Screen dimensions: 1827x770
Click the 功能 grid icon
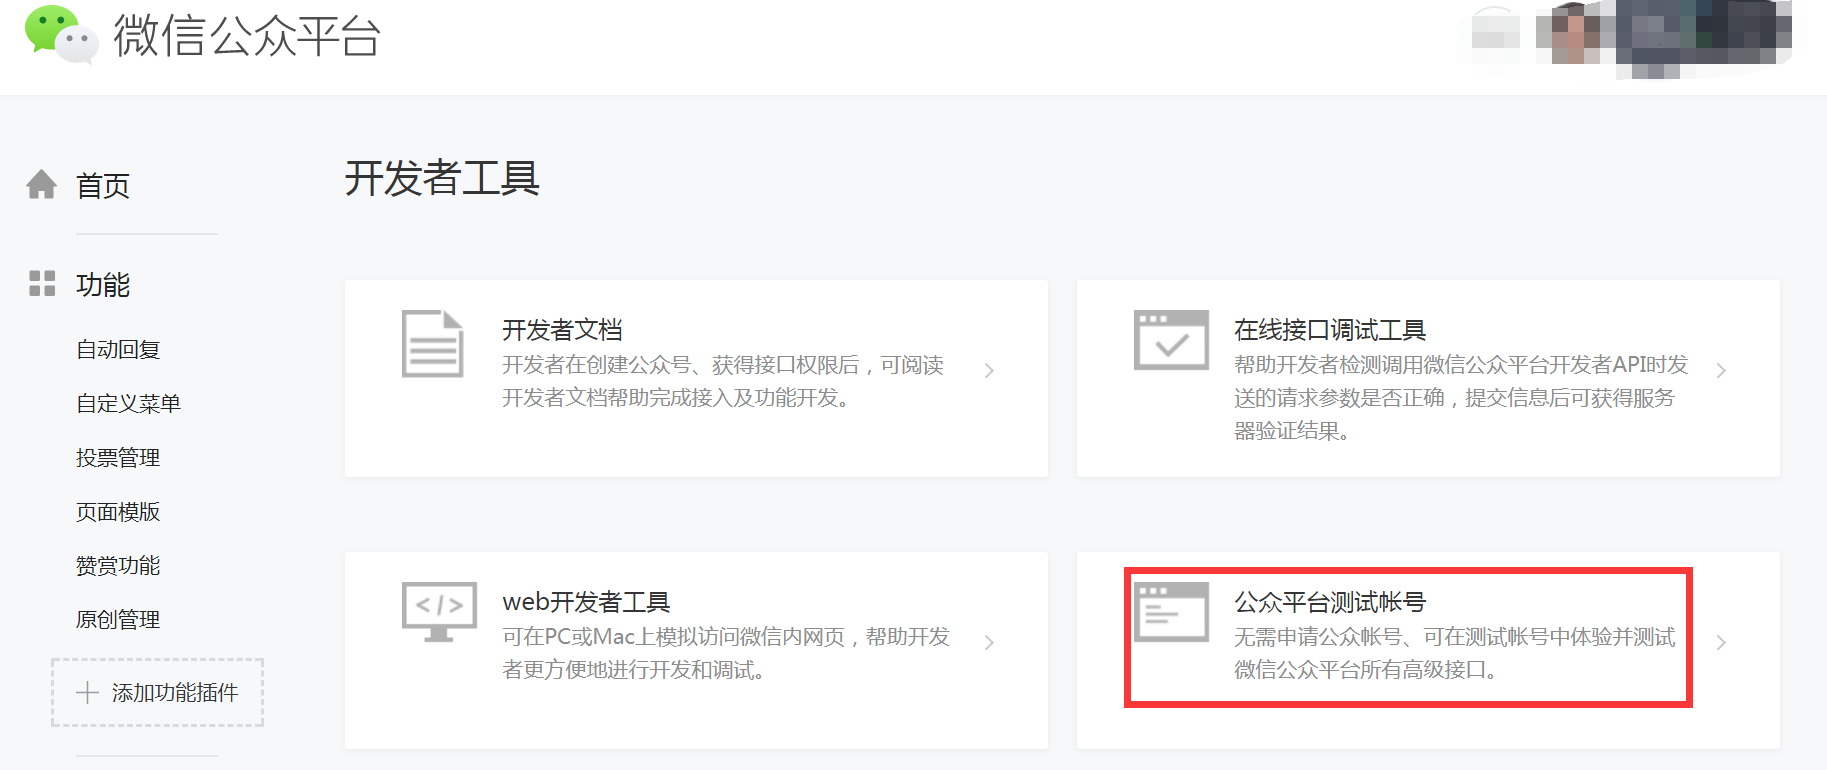tap(42, 283)
